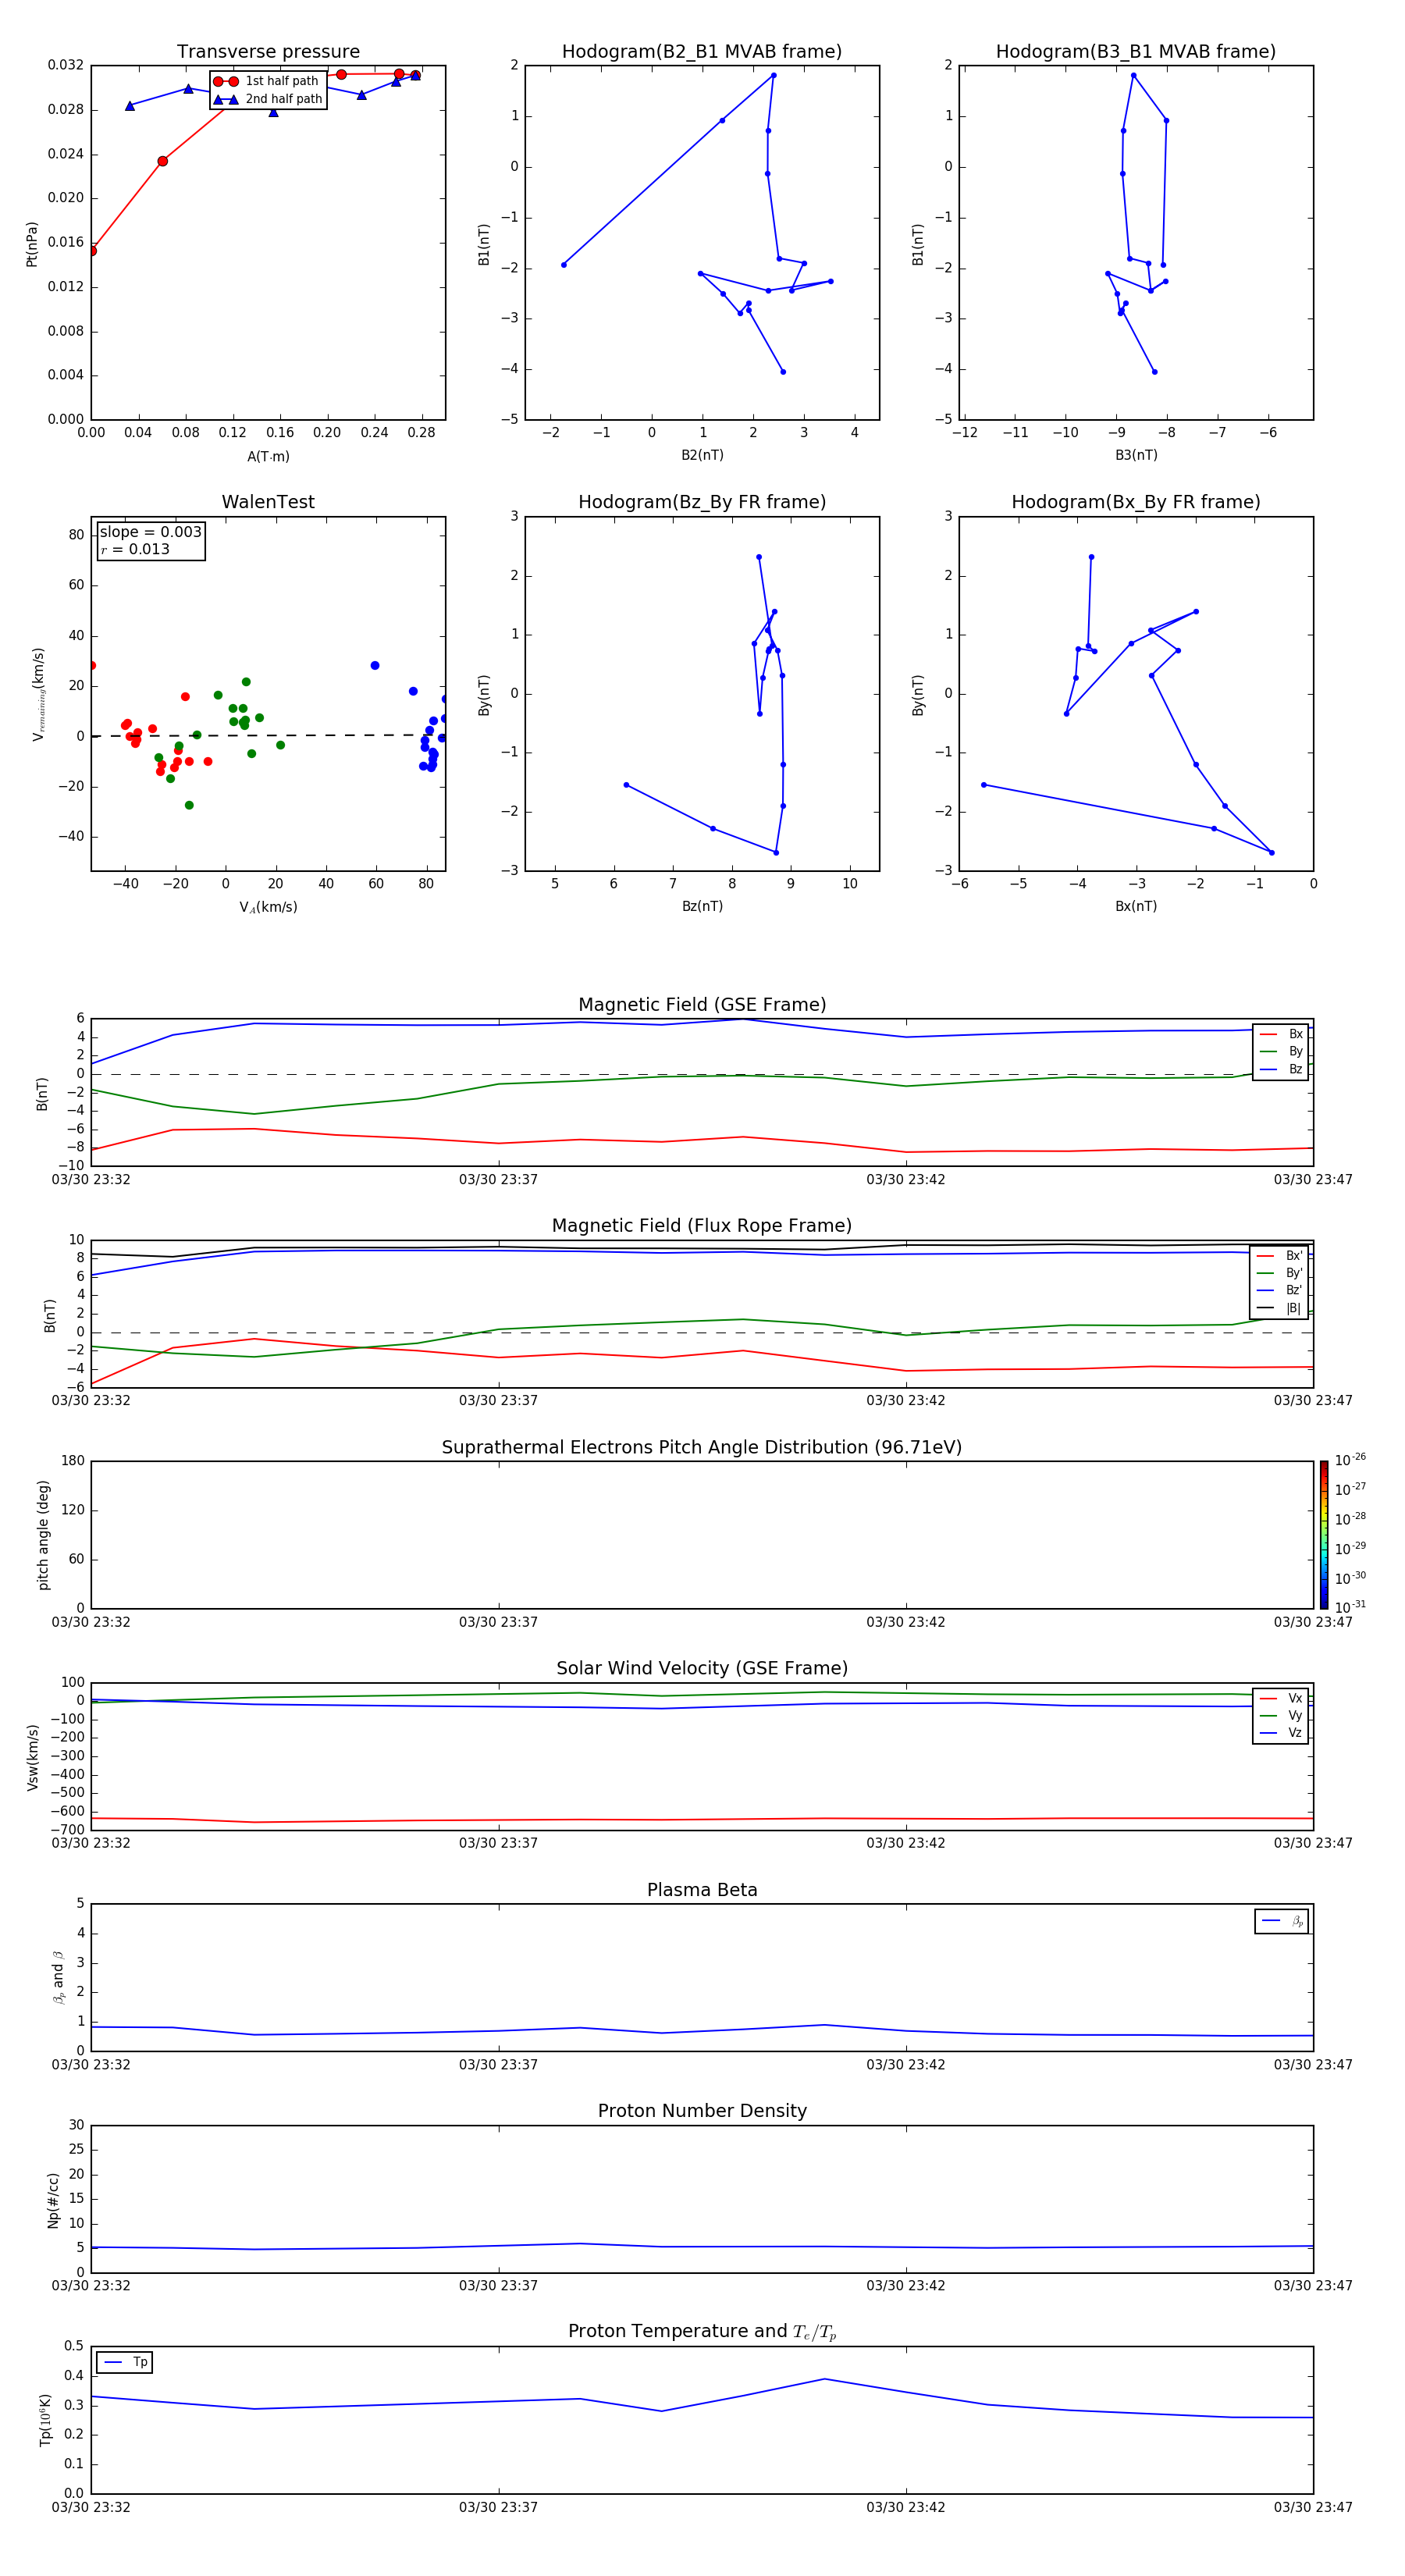Click the 'Bx(nT)' x-axis label
Image resolution: width=1405 pixels, height=2576 pixels.
click(x=1136, y=906)
